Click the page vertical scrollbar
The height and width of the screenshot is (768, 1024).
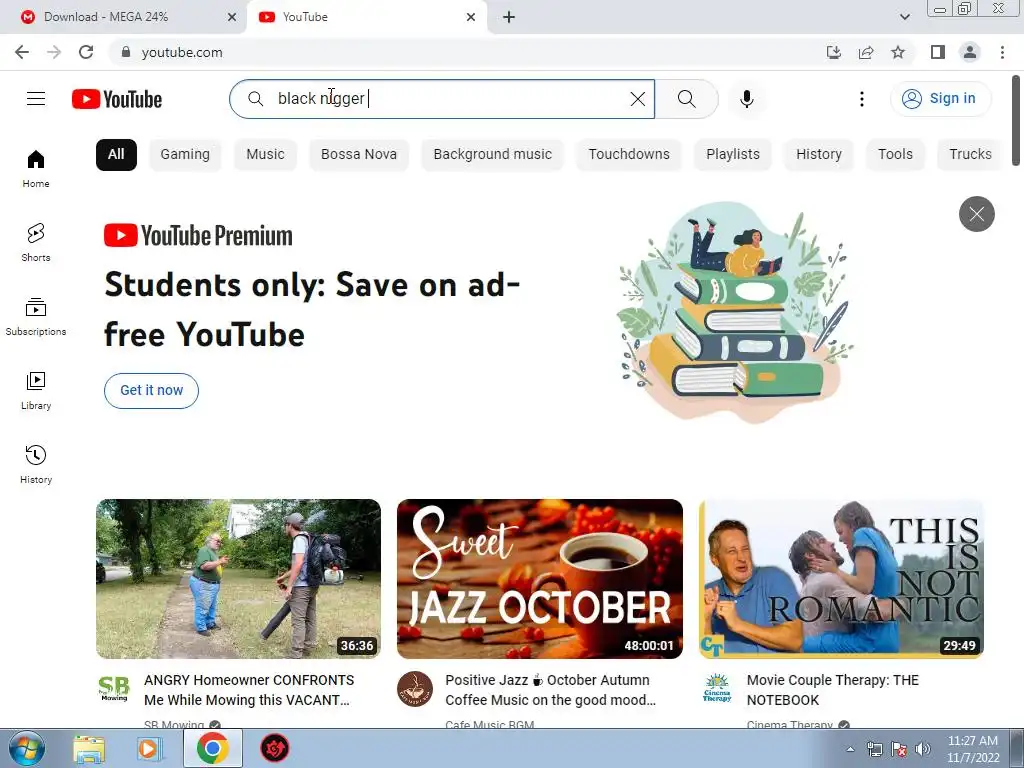[x=1016, y=121]
